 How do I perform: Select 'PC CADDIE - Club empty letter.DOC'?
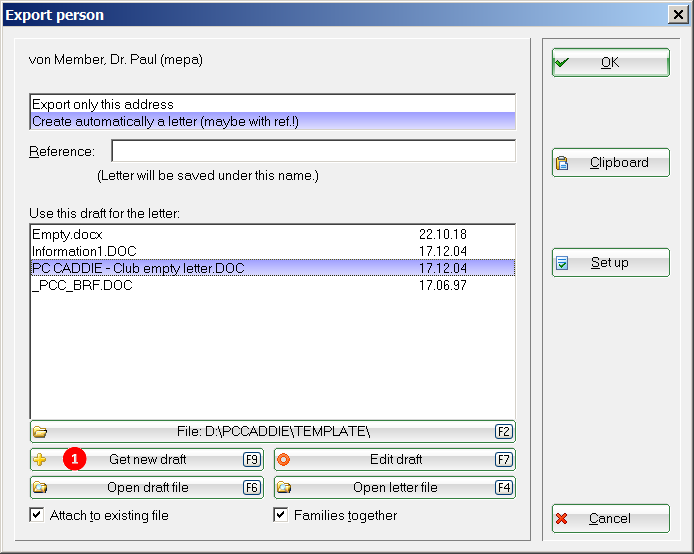[x=273, y=268]
